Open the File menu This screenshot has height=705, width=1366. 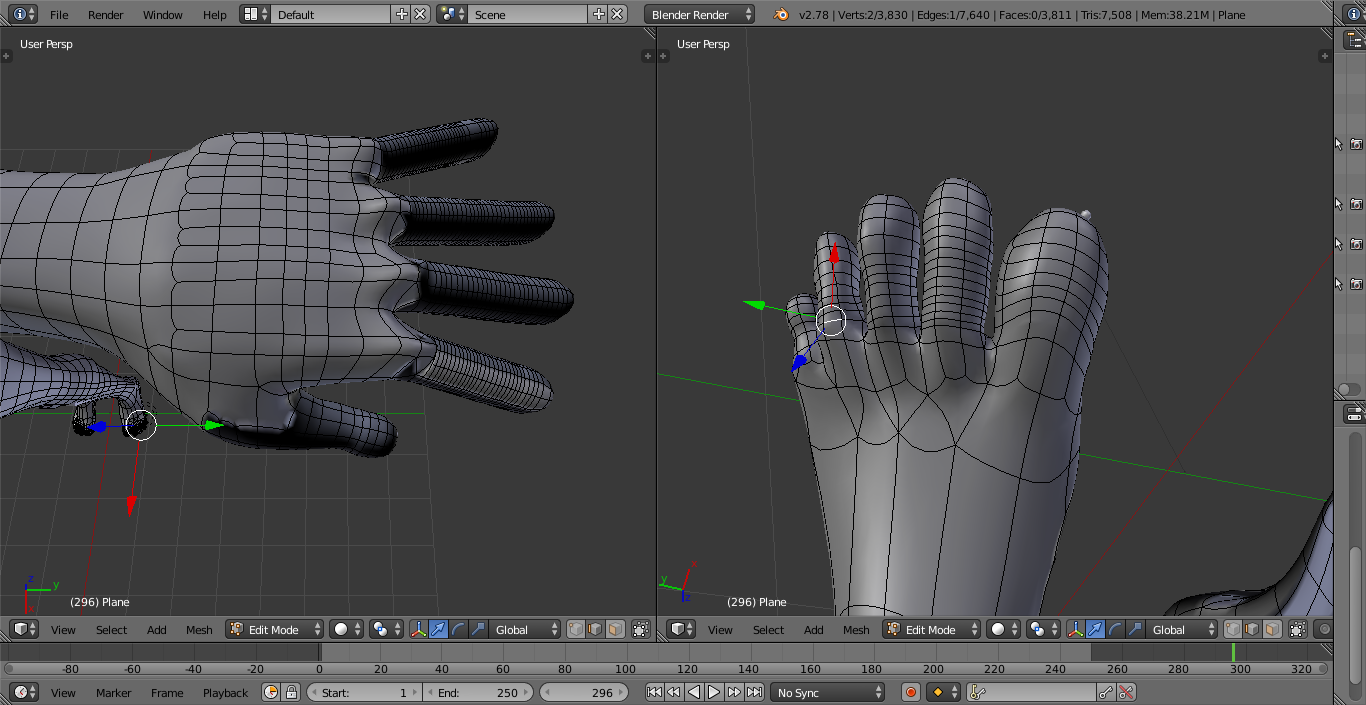tap(59, 15)
